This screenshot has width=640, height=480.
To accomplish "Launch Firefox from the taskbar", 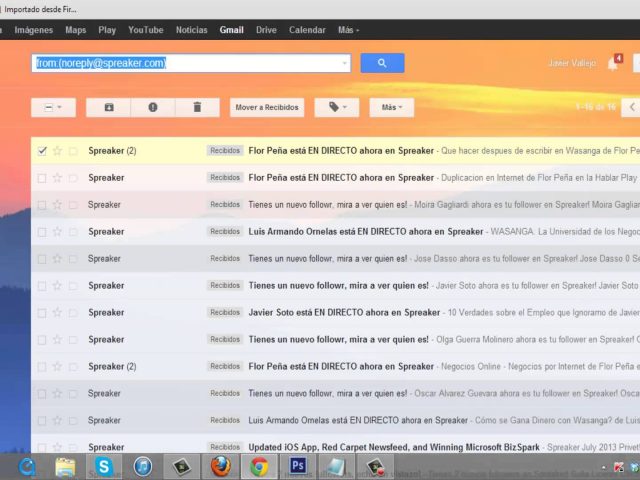I will 220,466.
